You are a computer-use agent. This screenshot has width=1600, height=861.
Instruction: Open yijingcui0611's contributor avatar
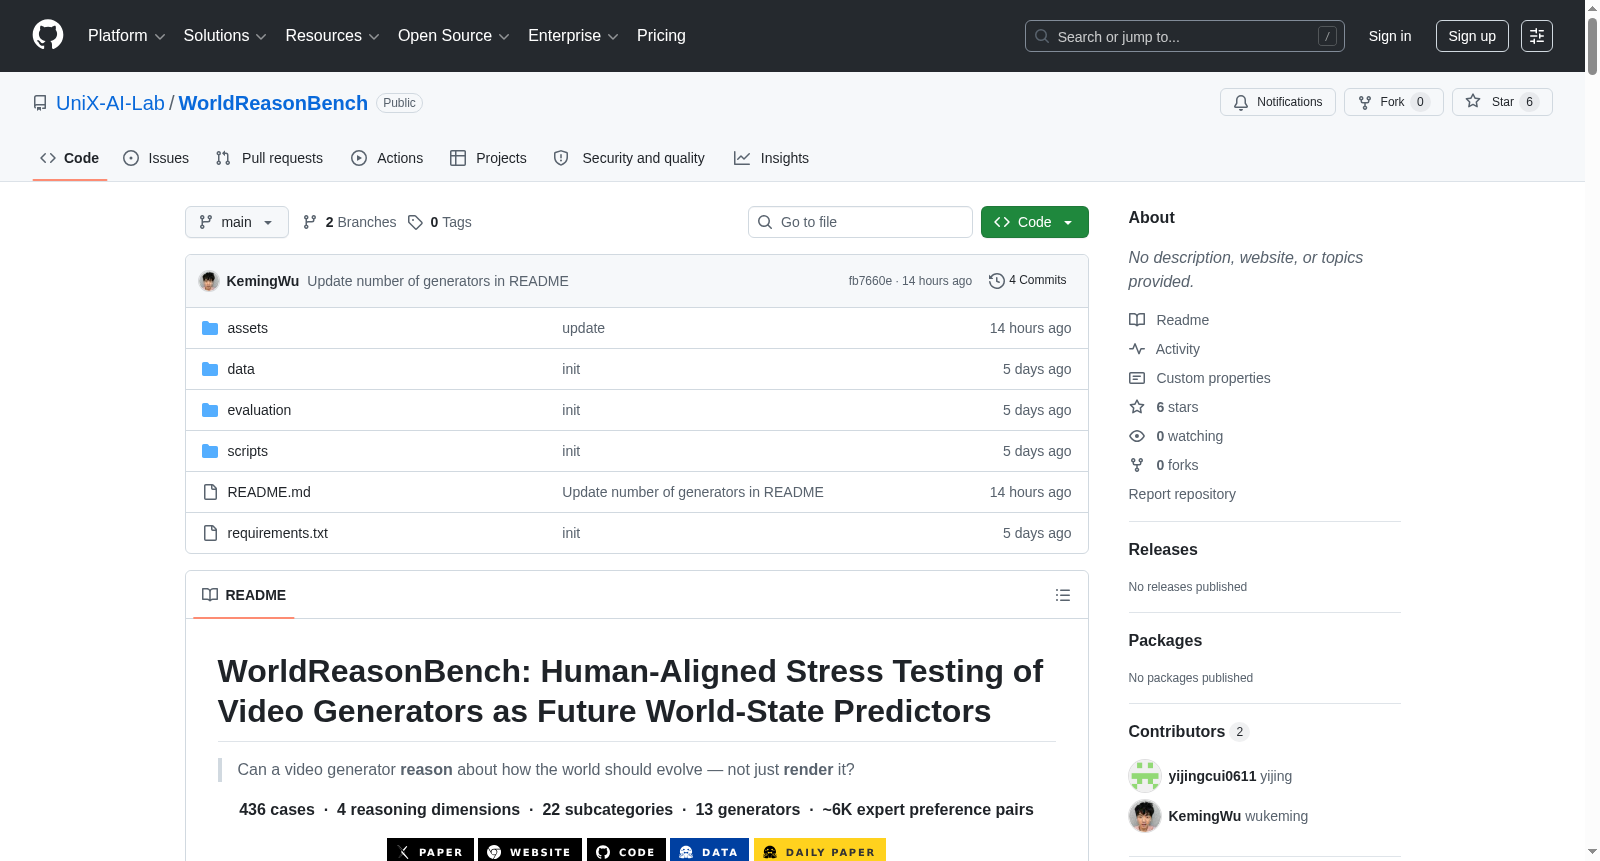(x=1145, y=776)
